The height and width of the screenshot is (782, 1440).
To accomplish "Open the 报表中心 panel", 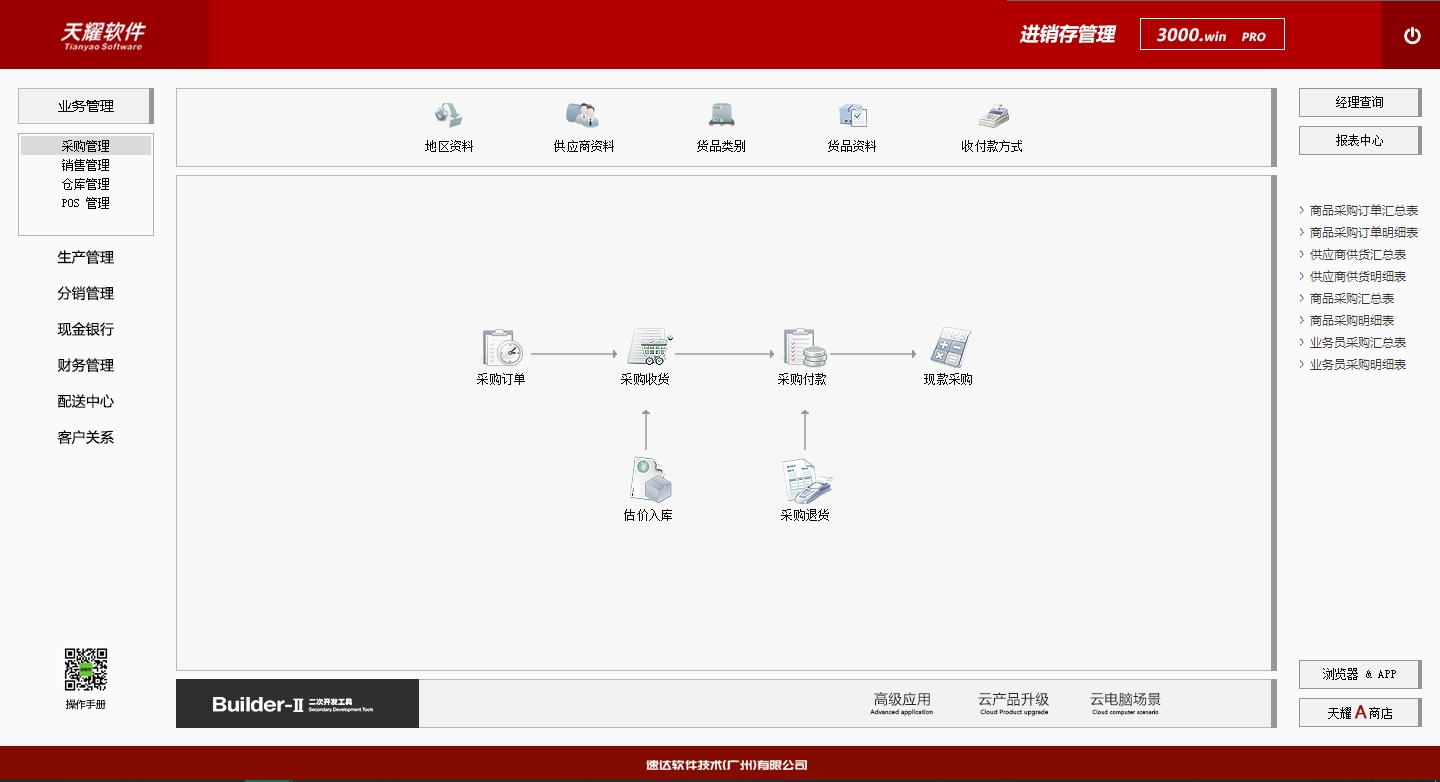I will pos(1359,140).
